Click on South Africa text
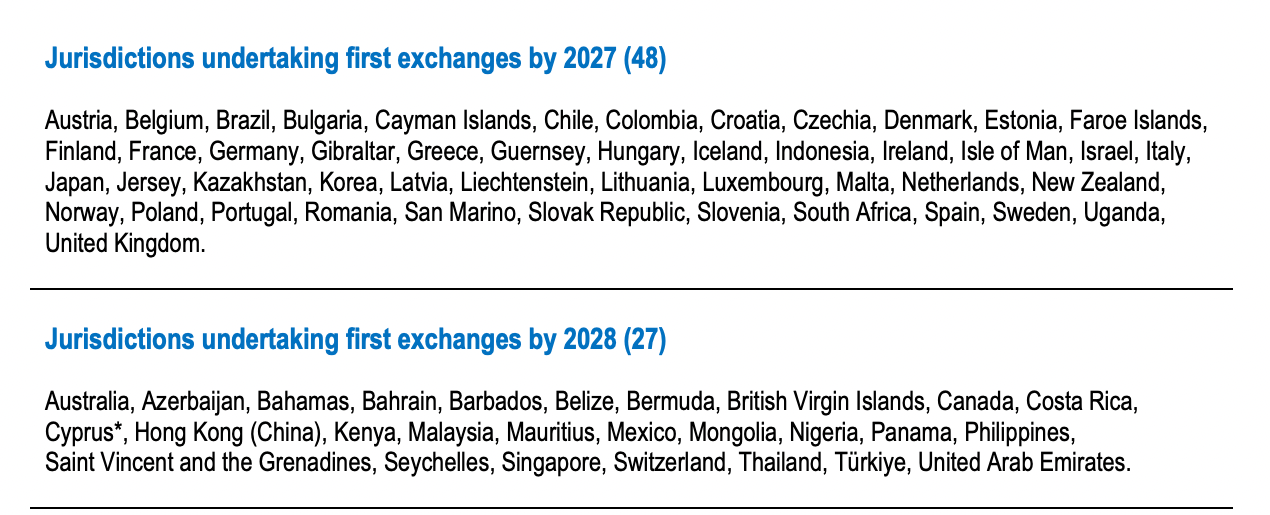Screen dimensions: 1270x515 [852, 214]
